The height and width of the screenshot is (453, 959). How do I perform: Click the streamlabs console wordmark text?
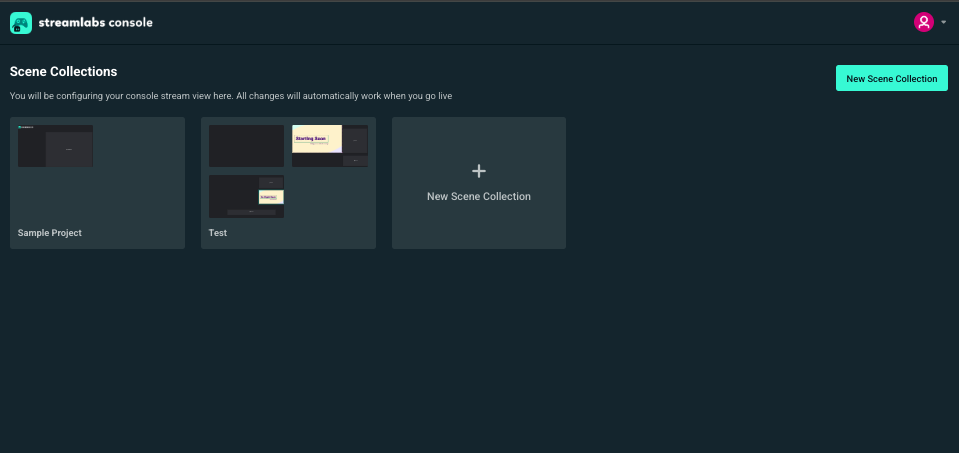pyautogui.click(x=95, y=22)
